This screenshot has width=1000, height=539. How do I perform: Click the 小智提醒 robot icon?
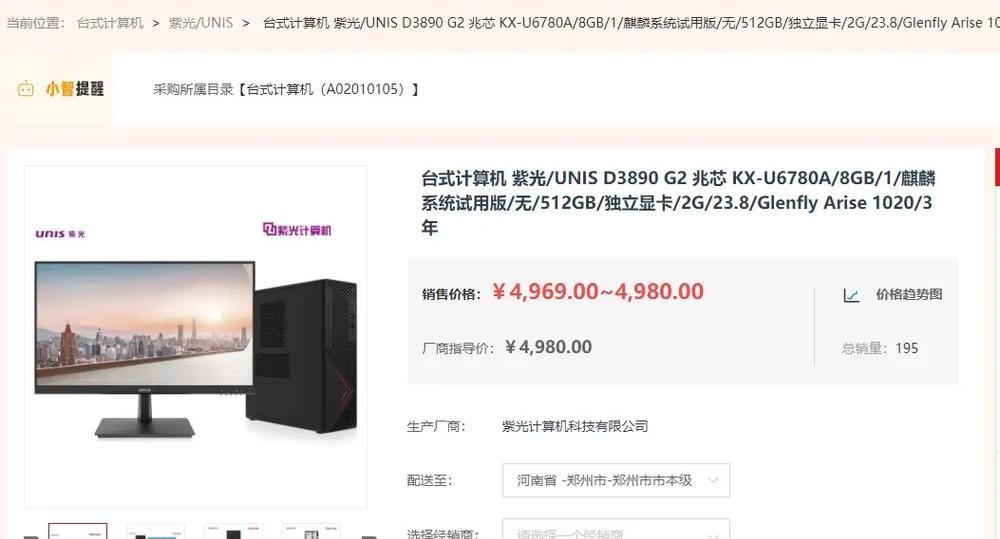coord(26,89)
